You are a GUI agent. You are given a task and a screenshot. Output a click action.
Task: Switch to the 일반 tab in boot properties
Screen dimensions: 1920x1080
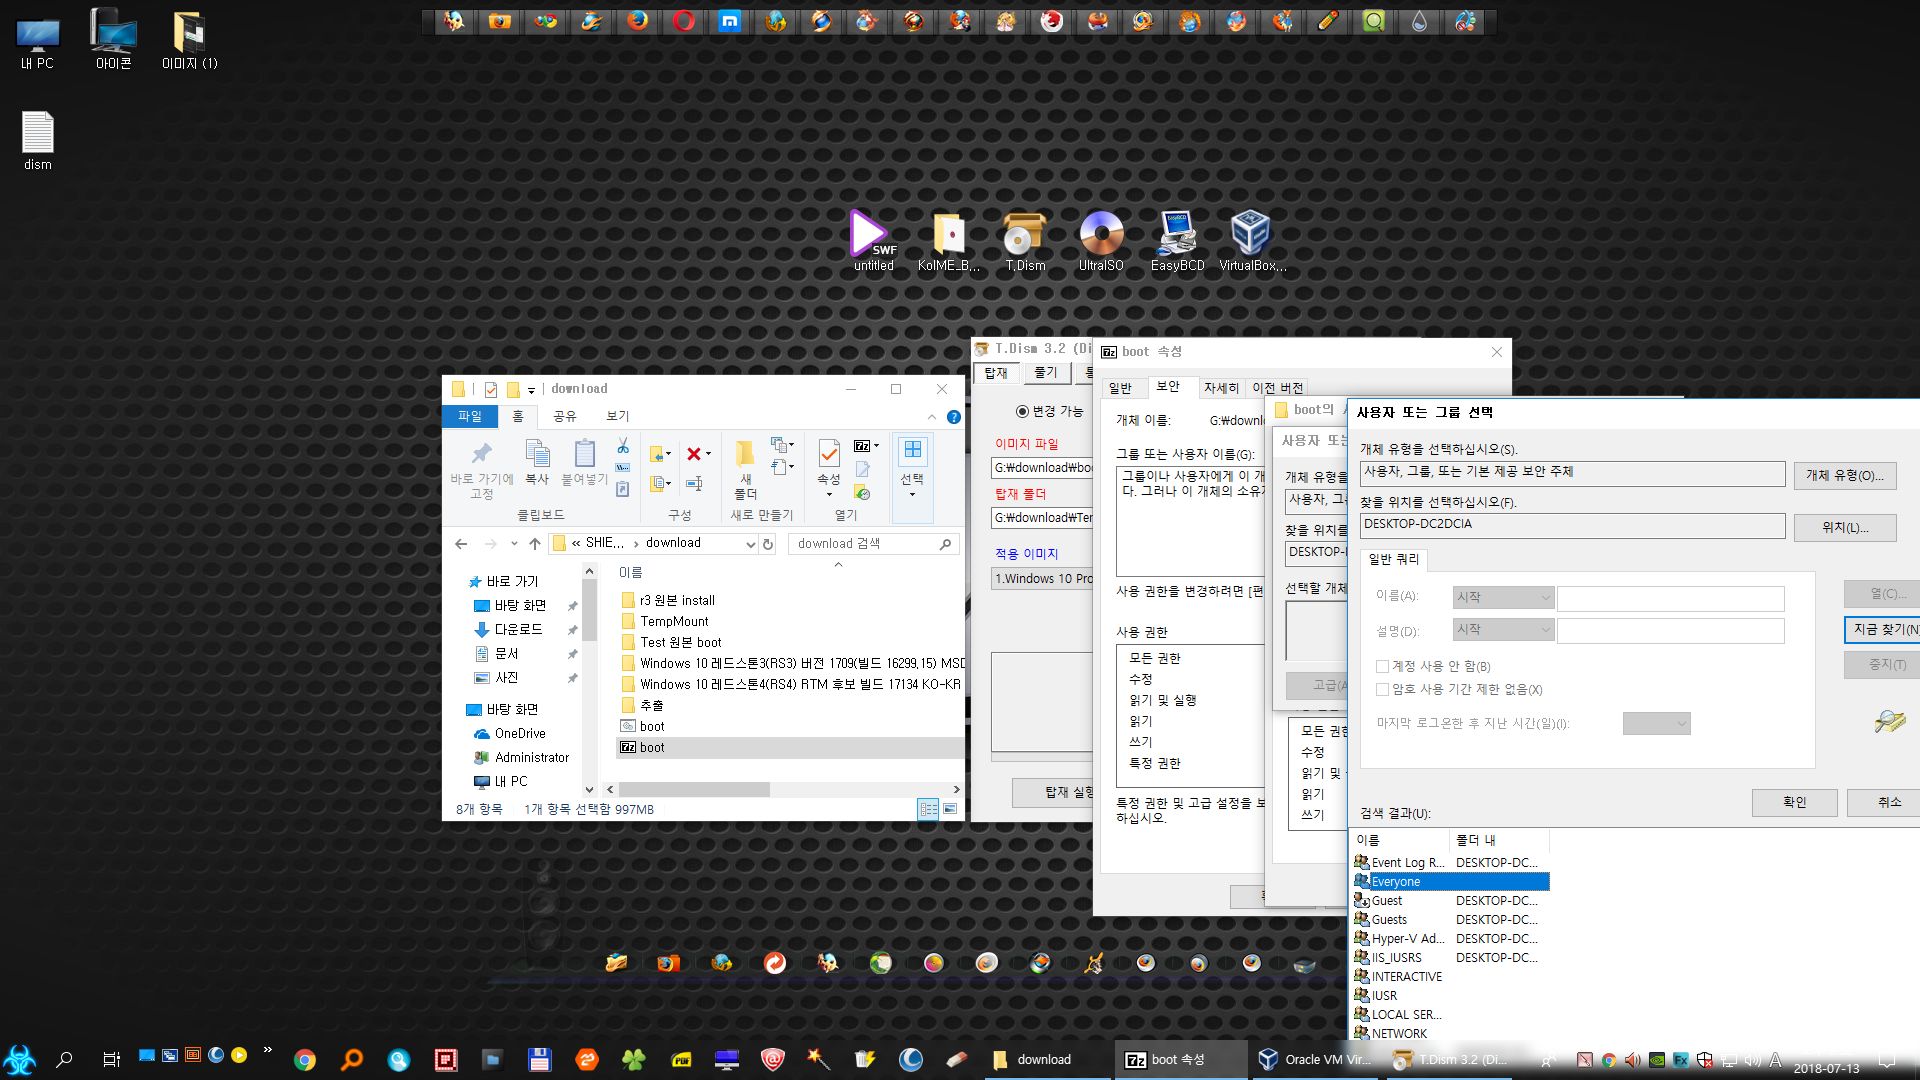[x=1120, y=388]
